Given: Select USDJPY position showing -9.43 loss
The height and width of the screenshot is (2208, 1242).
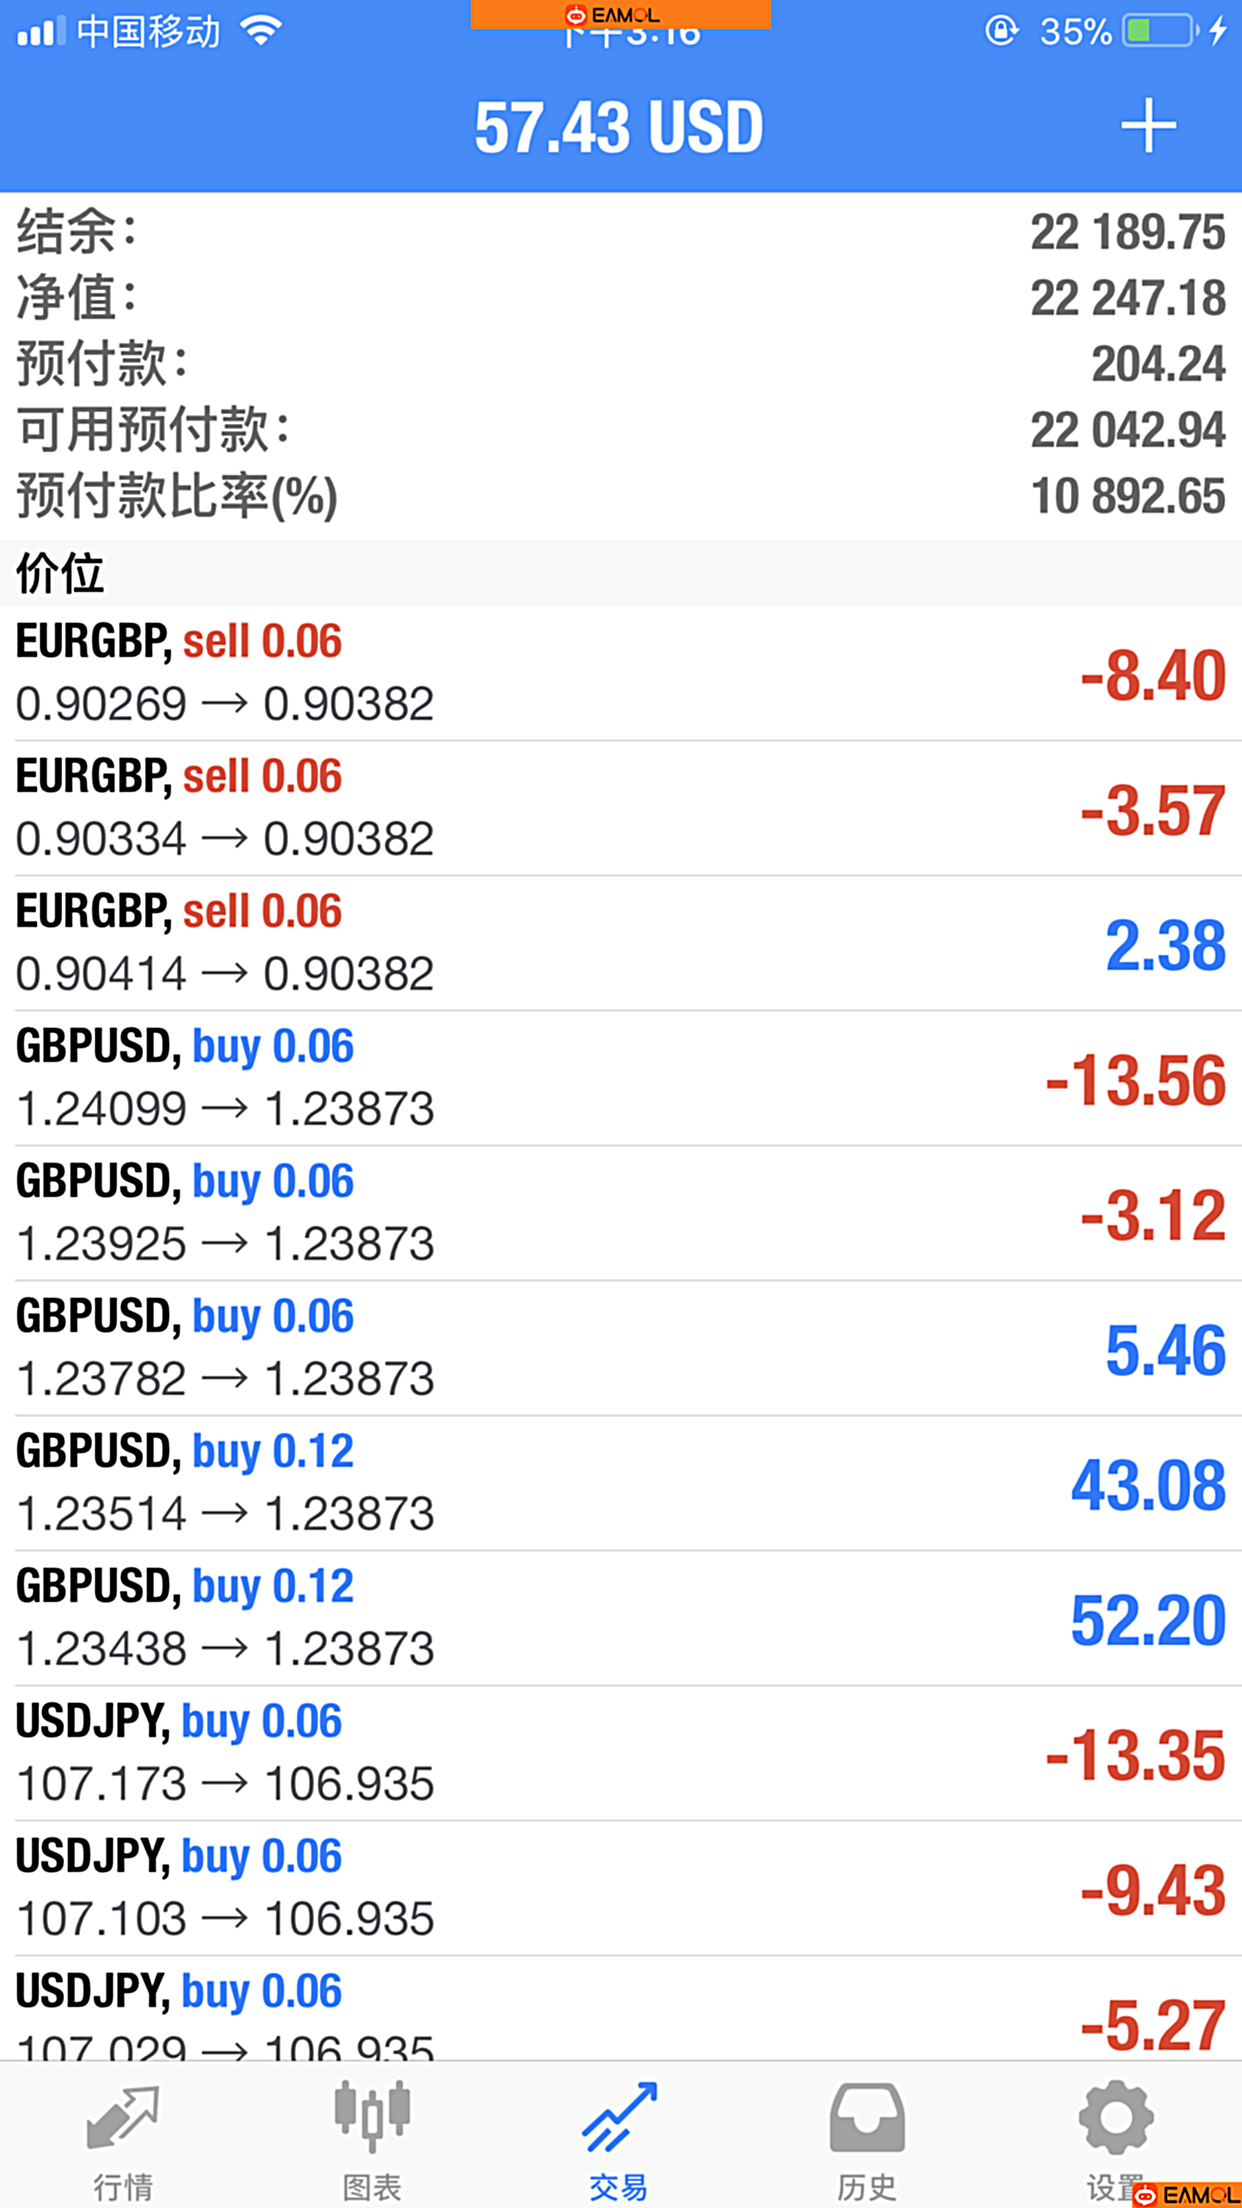Looking at the screenshot, I should point(620,1888).
